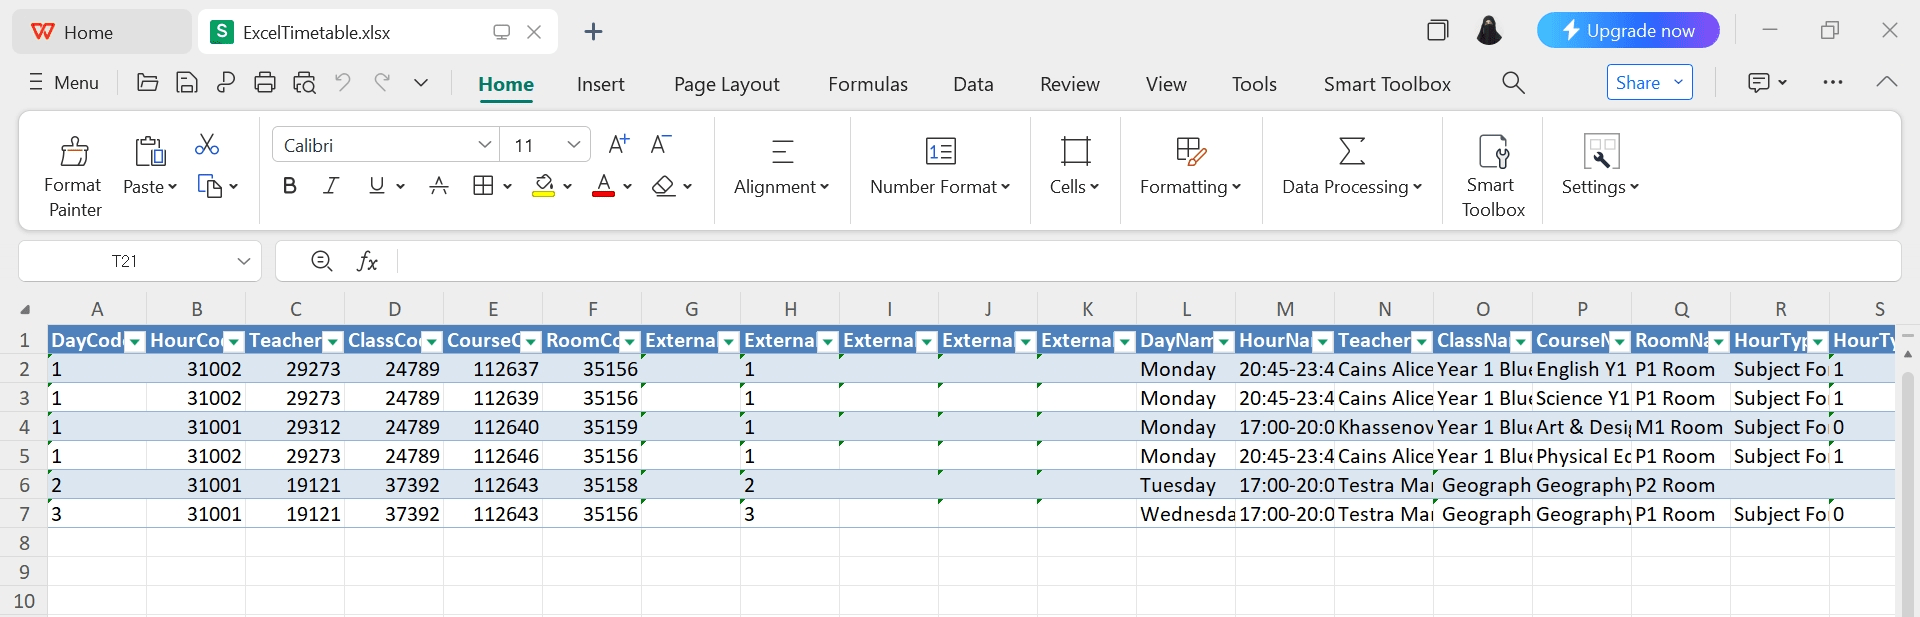Image resolution: width=1920 pixels, height=617 pixels.
Task: Toggle Bold formatting
Action: (x=289, y=186)
